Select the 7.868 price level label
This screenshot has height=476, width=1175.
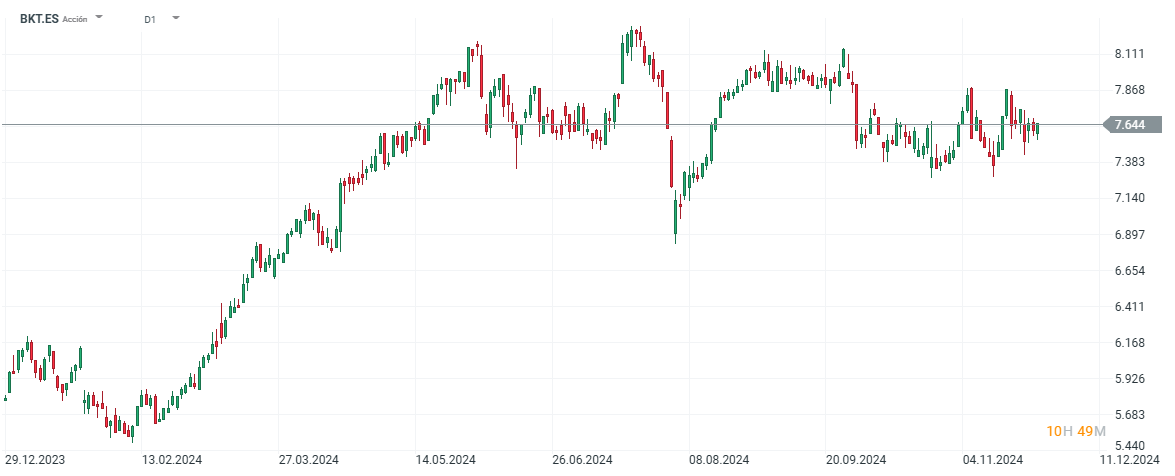point(1129,90)
